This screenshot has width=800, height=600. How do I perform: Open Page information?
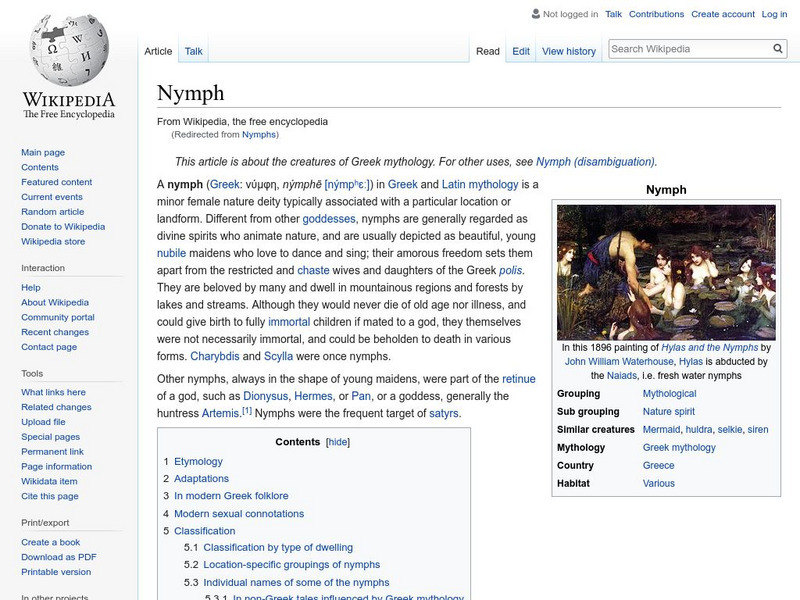pos(57,466)
